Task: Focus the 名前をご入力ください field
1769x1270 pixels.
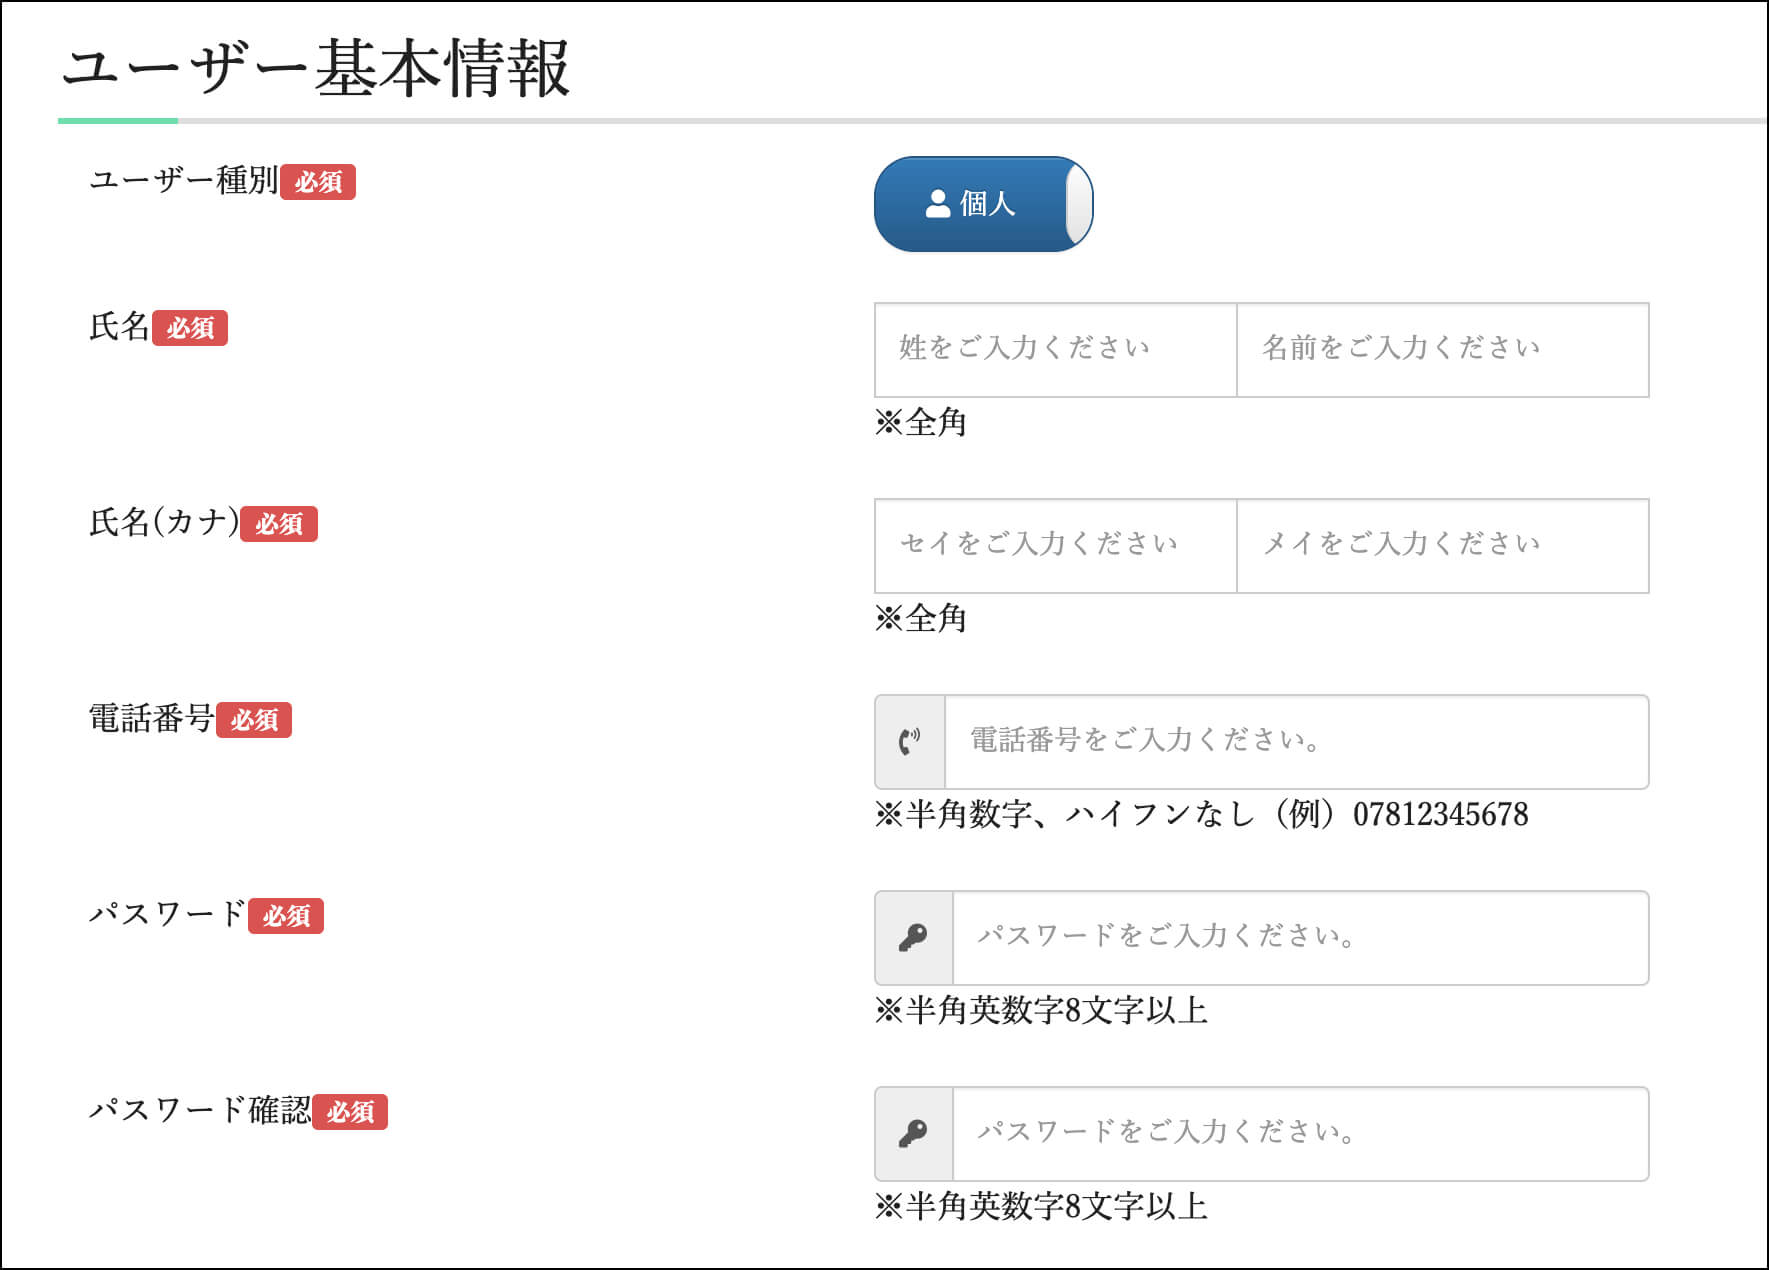Action: (x=1442, y=350)
